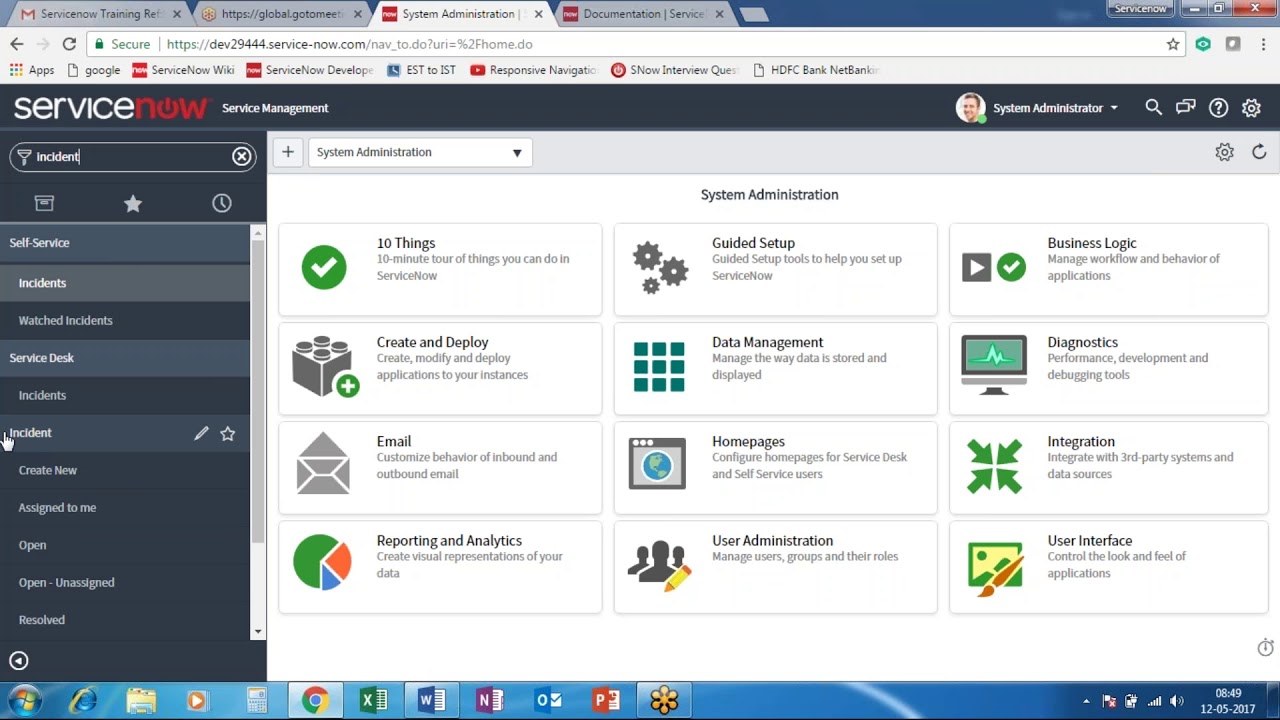The image size is (1280, 720).
Task: Click the Create and Deploy icon
Action: pyautogui.click(x=325, y=366)
